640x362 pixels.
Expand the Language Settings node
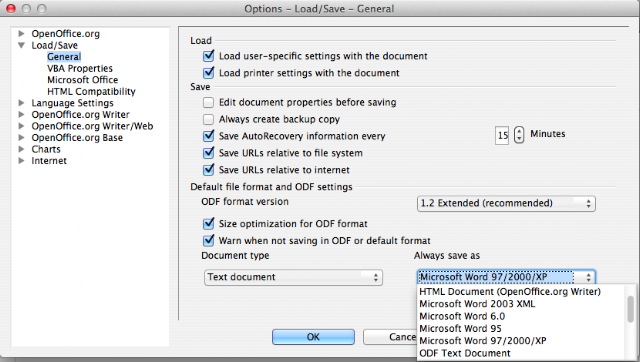point(22,103)
